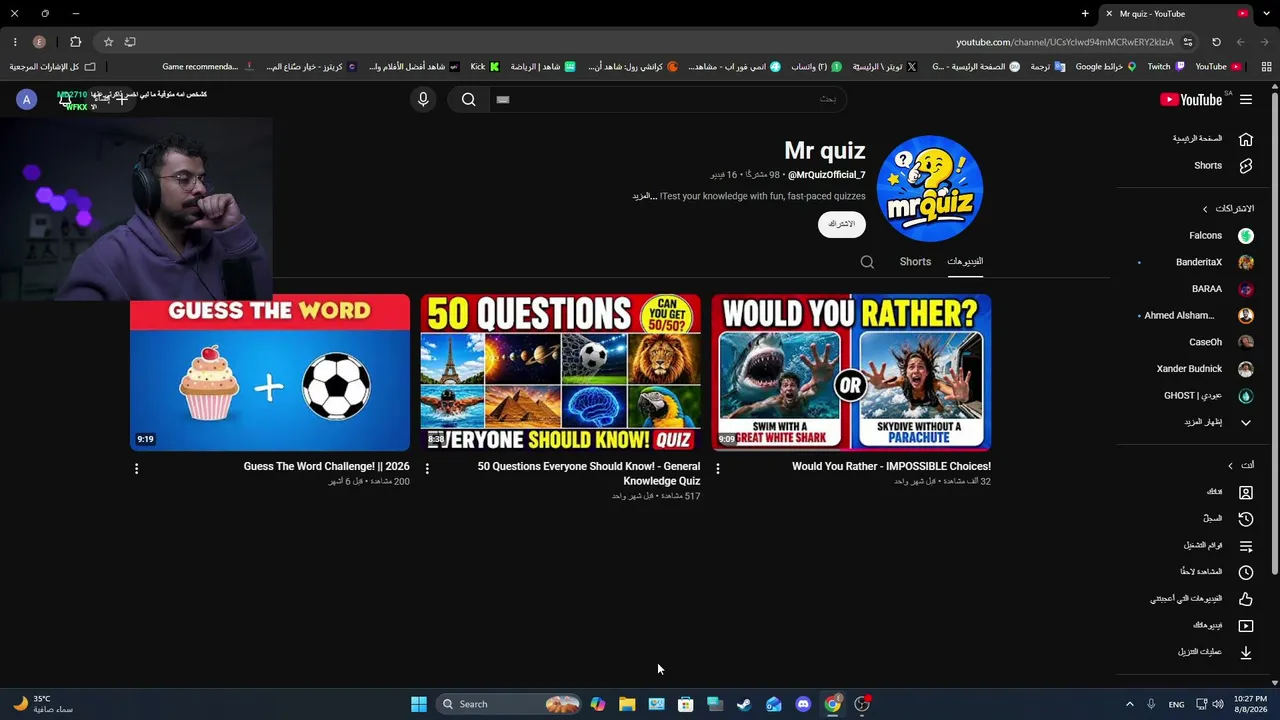Open the YouTube bookmark in the bookmarks bar

pyautogui.click(x=1219, y=67)
